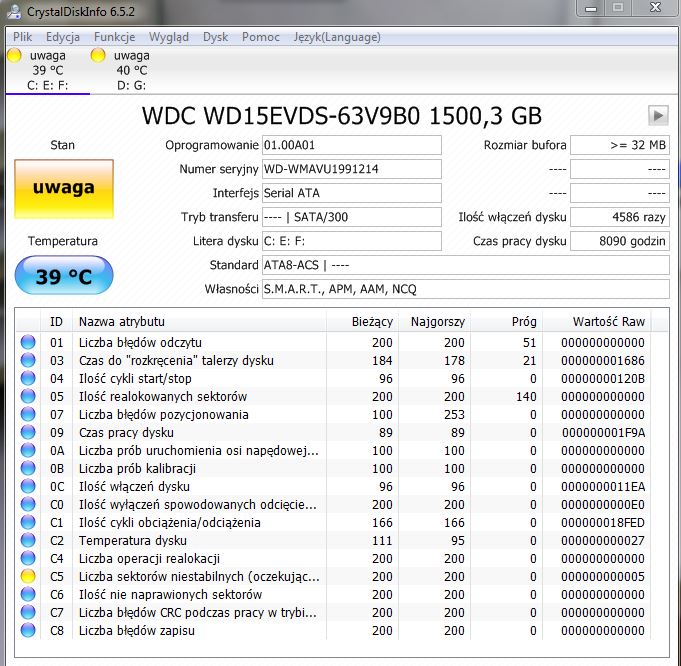Click the Litera dysku field
This screenshot has width=681, height=666.
point(352,241)
